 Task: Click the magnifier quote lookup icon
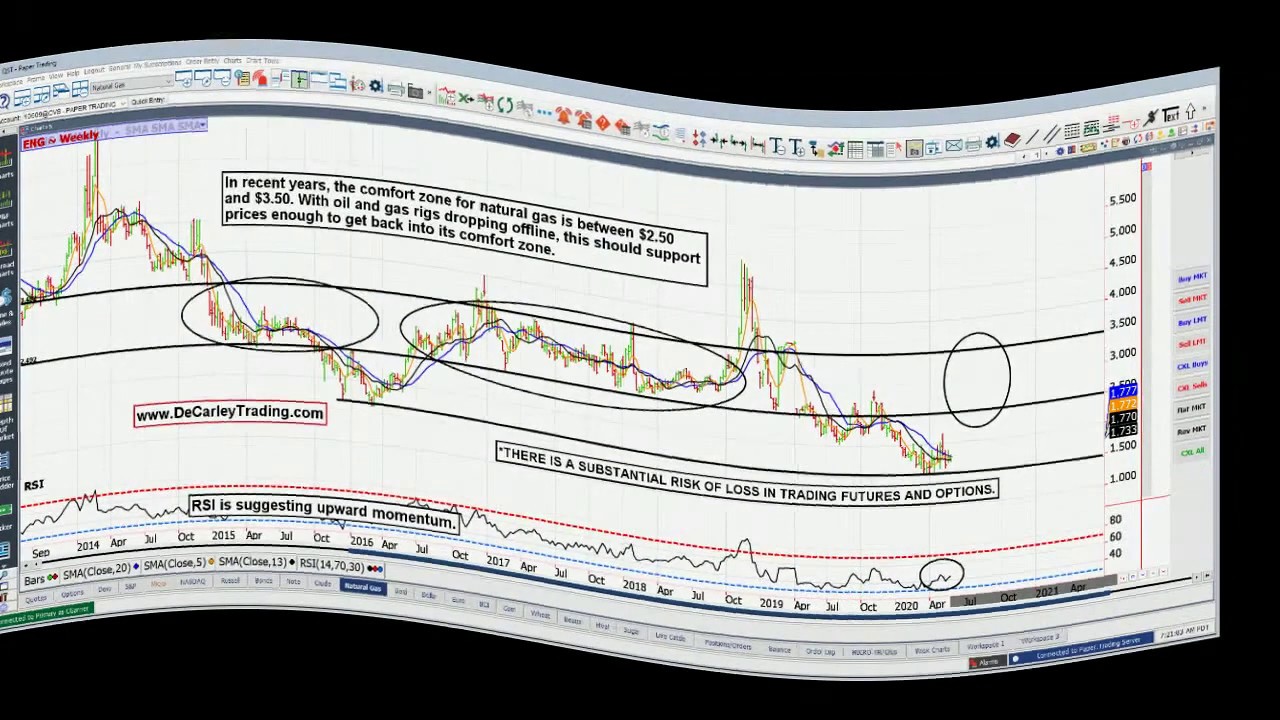pos(242,77)
